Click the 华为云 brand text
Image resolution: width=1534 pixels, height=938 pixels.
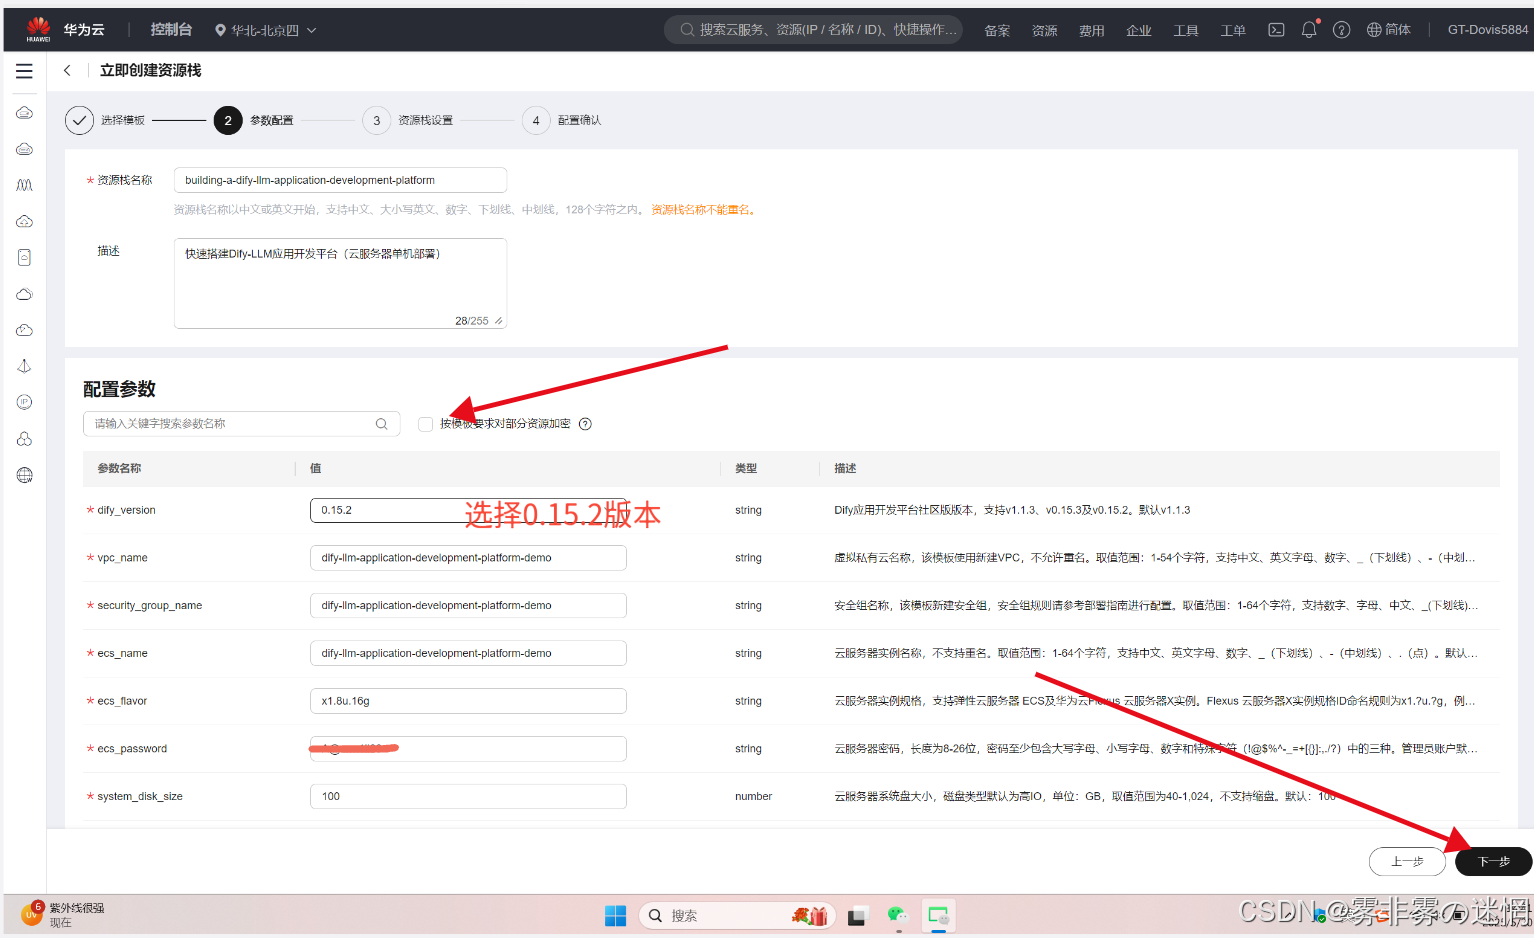click(x=84, y=30)
